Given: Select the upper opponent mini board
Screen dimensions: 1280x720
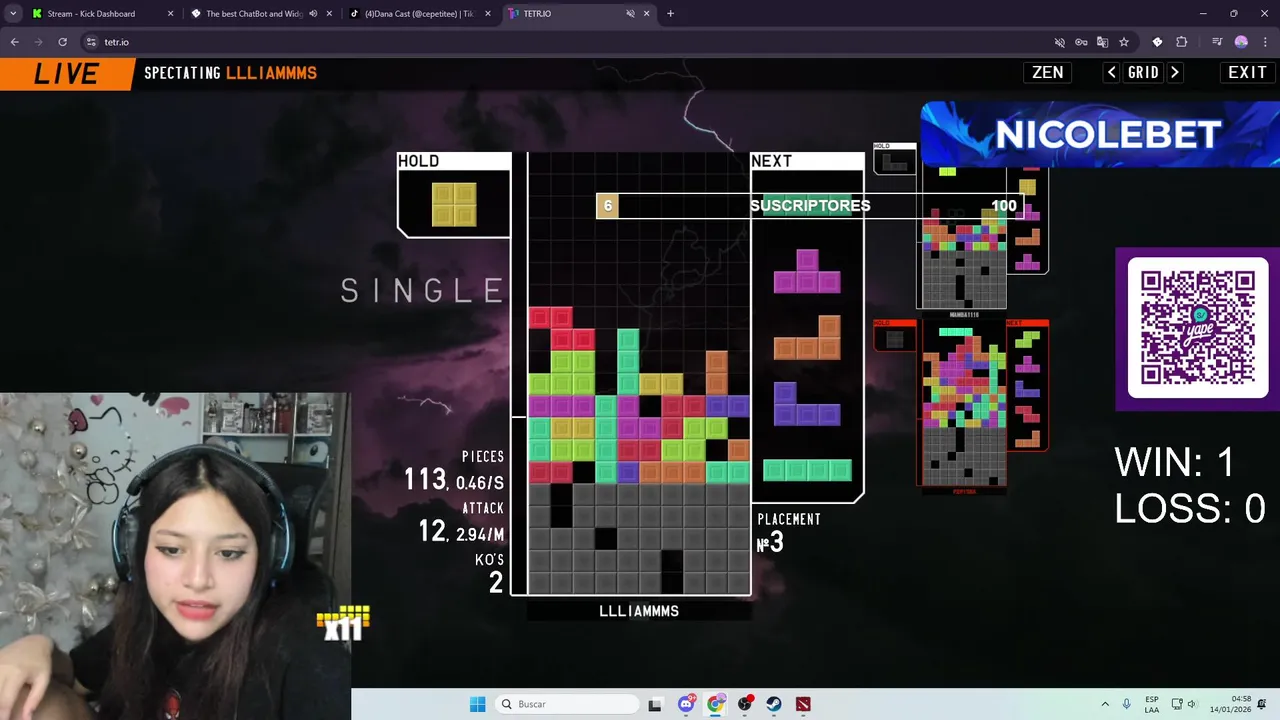Looking at the screenshot, I should [x=964, y=235].
